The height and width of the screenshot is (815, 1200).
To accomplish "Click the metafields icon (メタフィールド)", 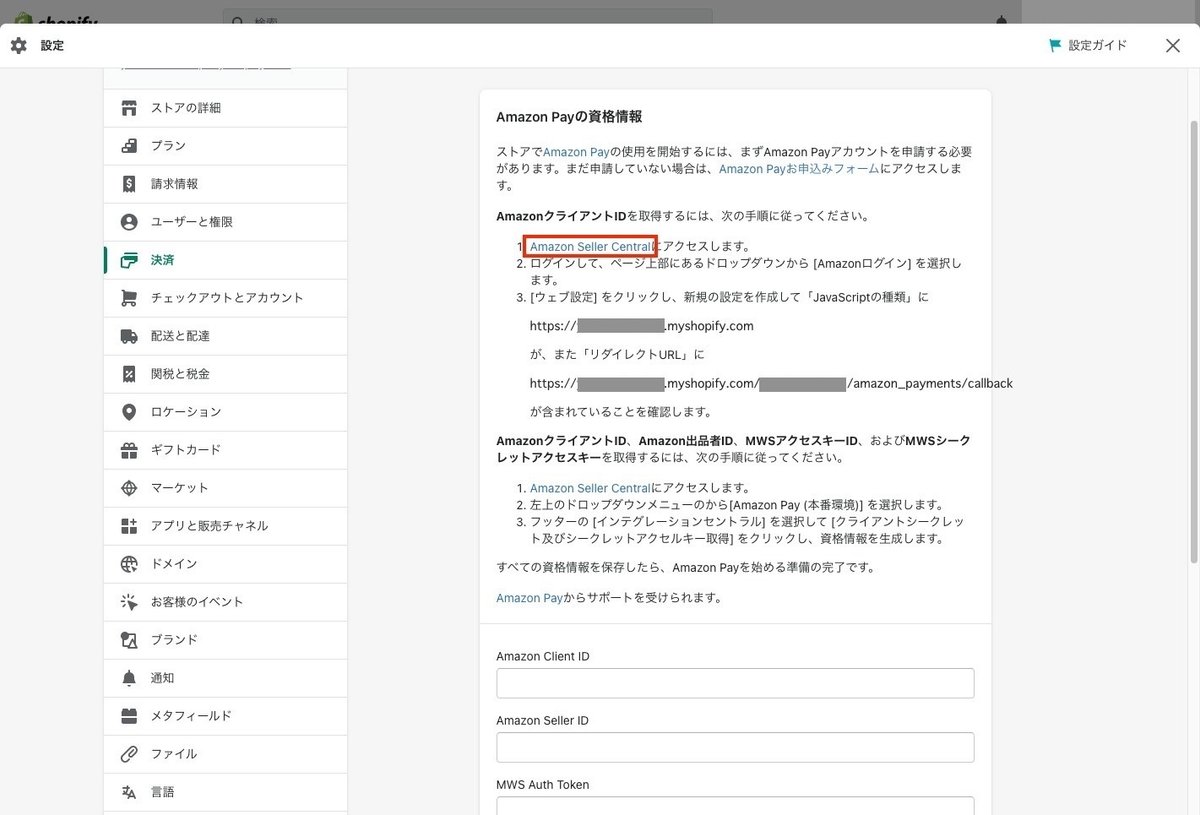I will click(x=129, y=716).
